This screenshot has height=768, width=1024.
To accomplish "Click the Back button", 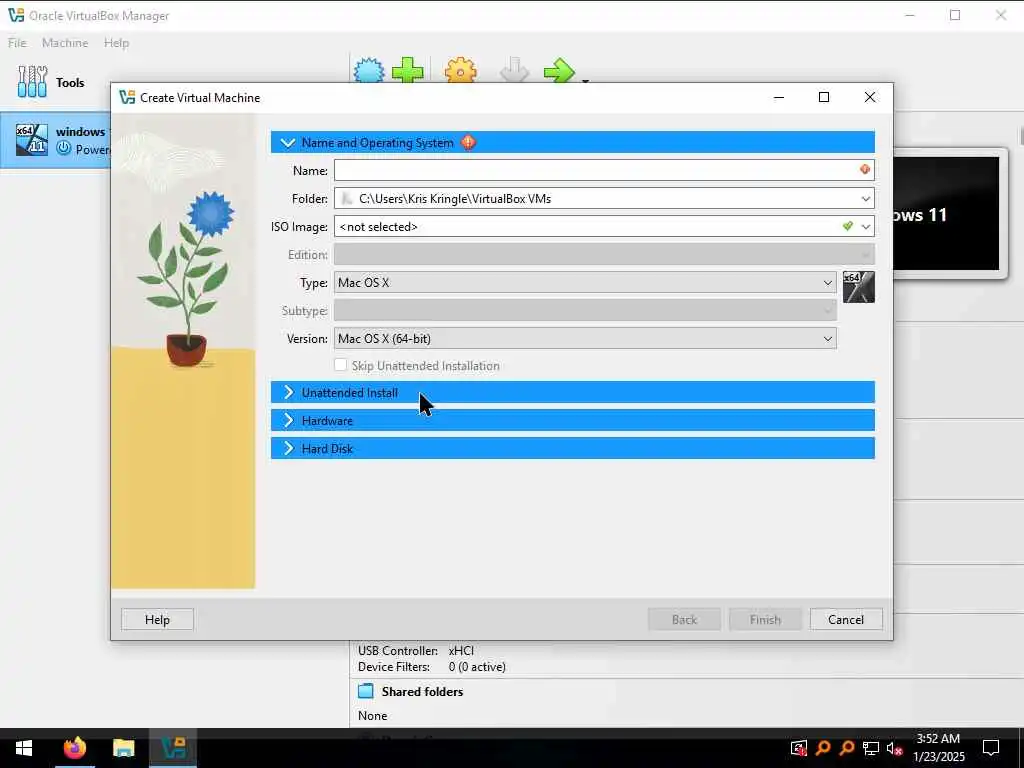I will pos(684,619).
